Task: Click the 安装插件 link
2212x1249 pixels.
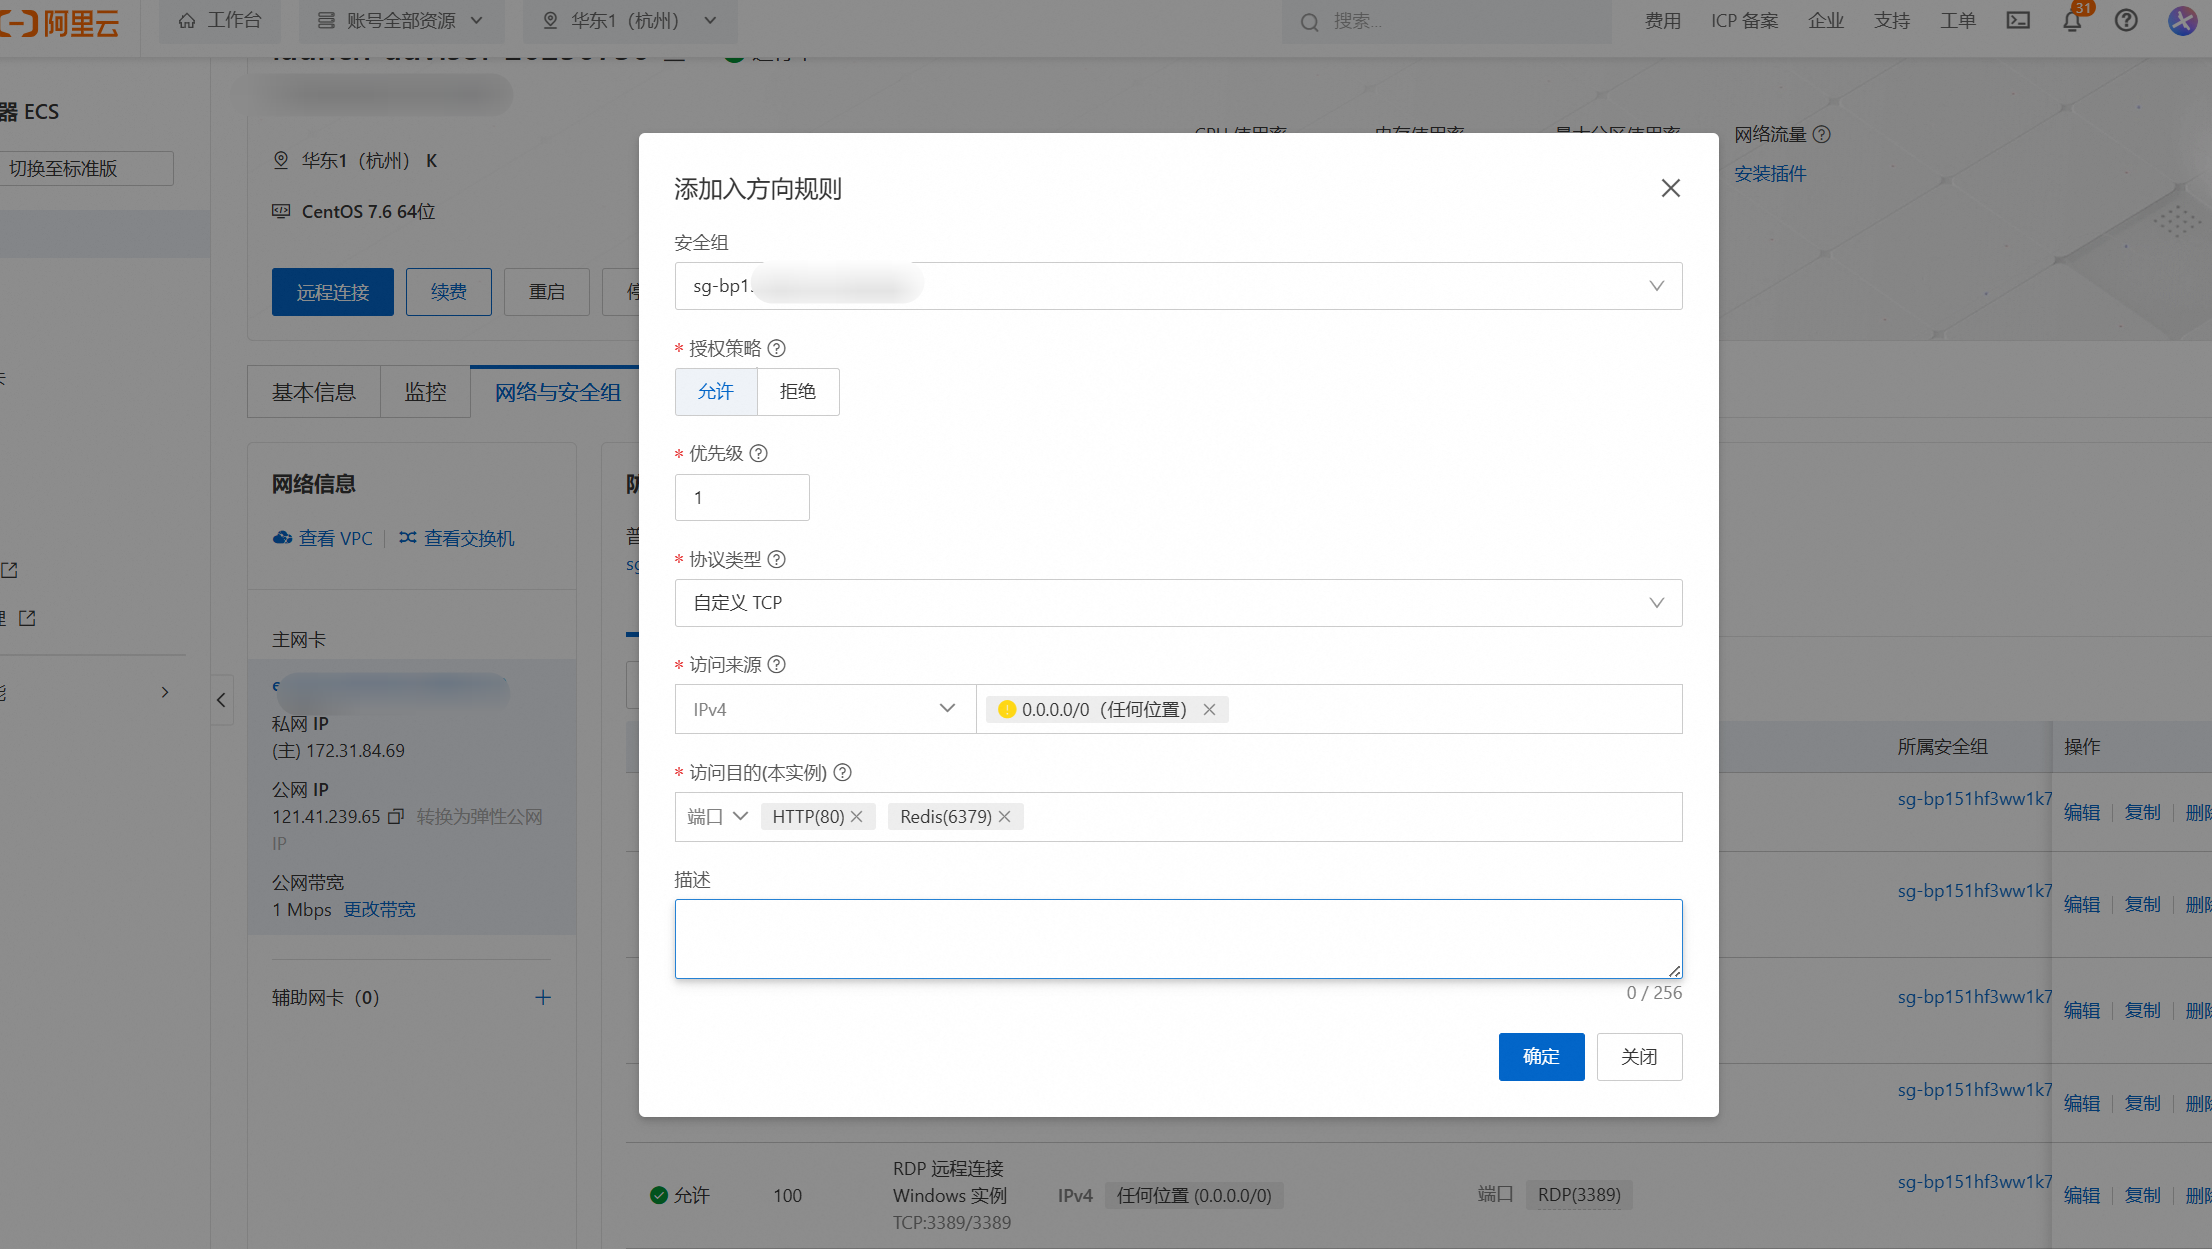Action: coord(1770,174)
